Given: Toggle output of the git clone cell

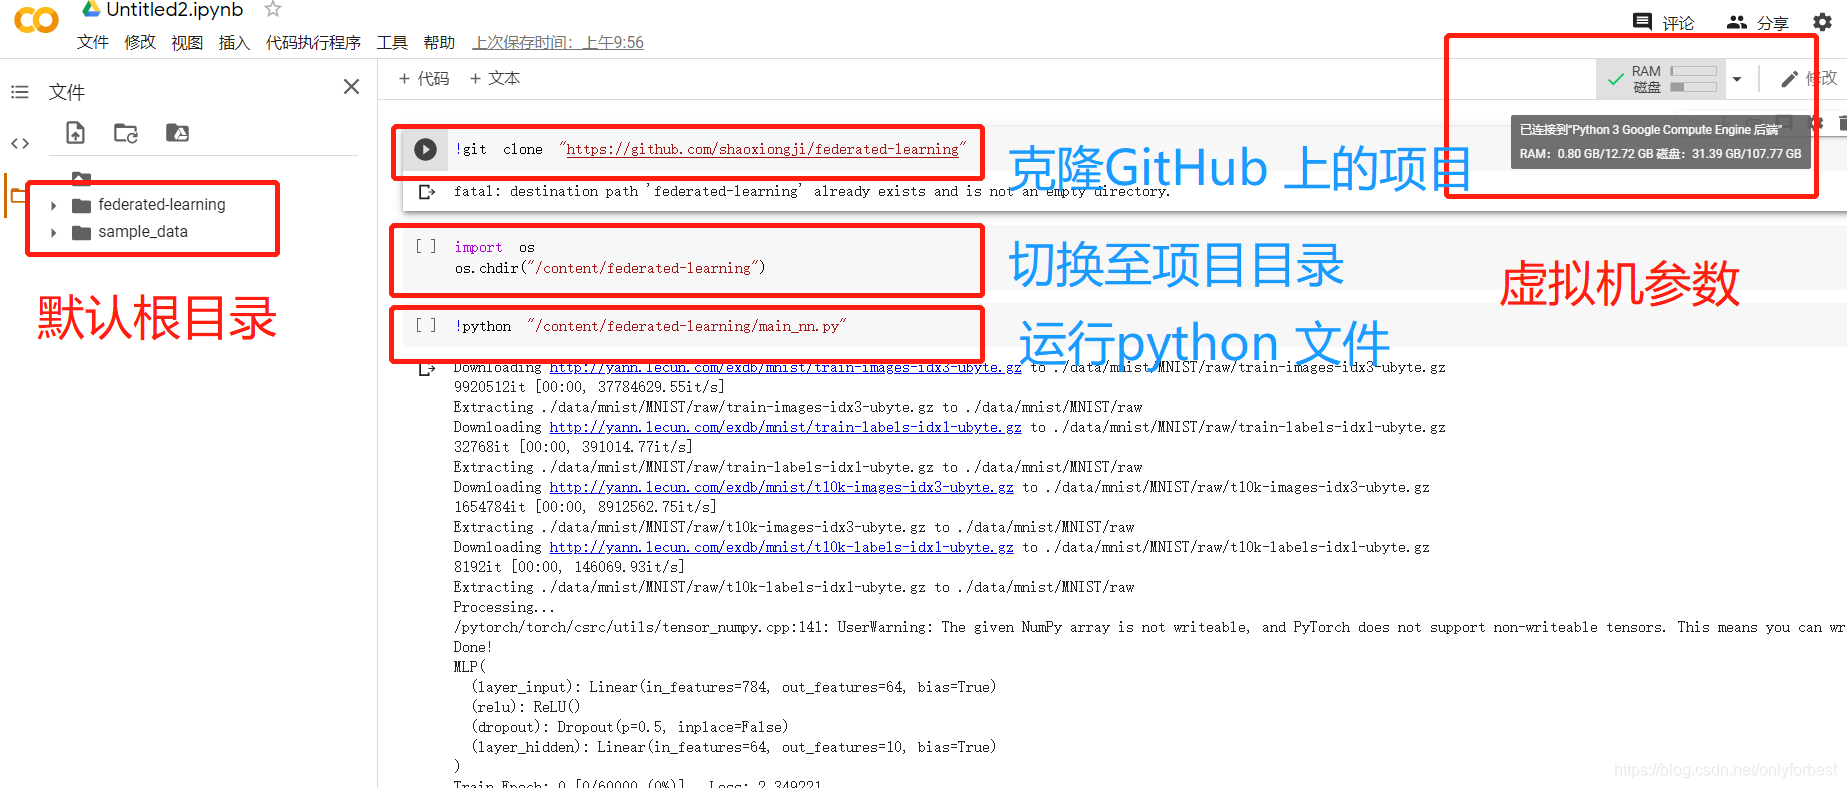Looking at the screenshot, I should [x=427, y=191].
